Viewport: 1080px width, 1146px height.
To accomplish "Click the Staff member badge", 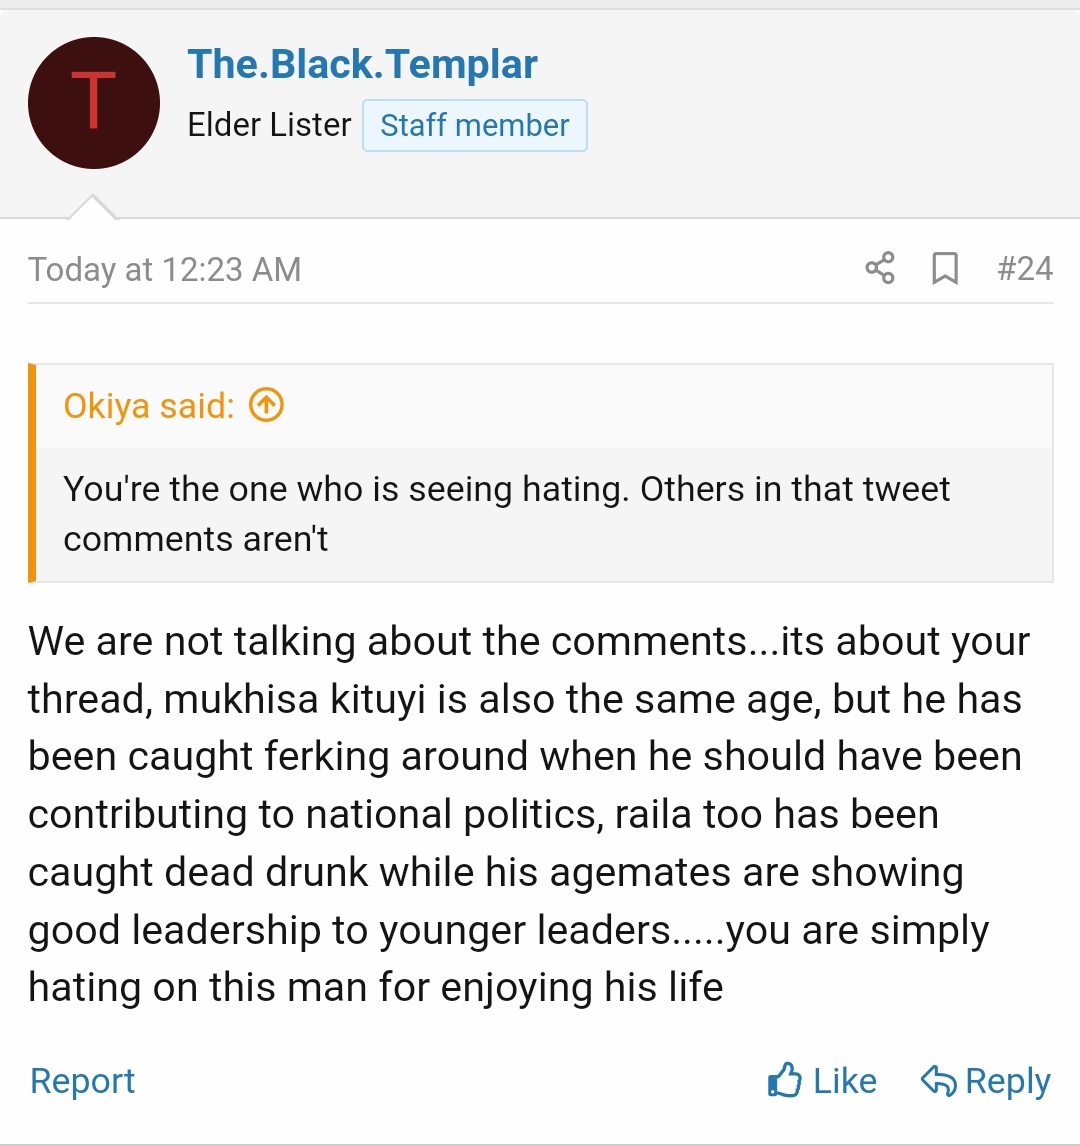I will tap(474, 126).
